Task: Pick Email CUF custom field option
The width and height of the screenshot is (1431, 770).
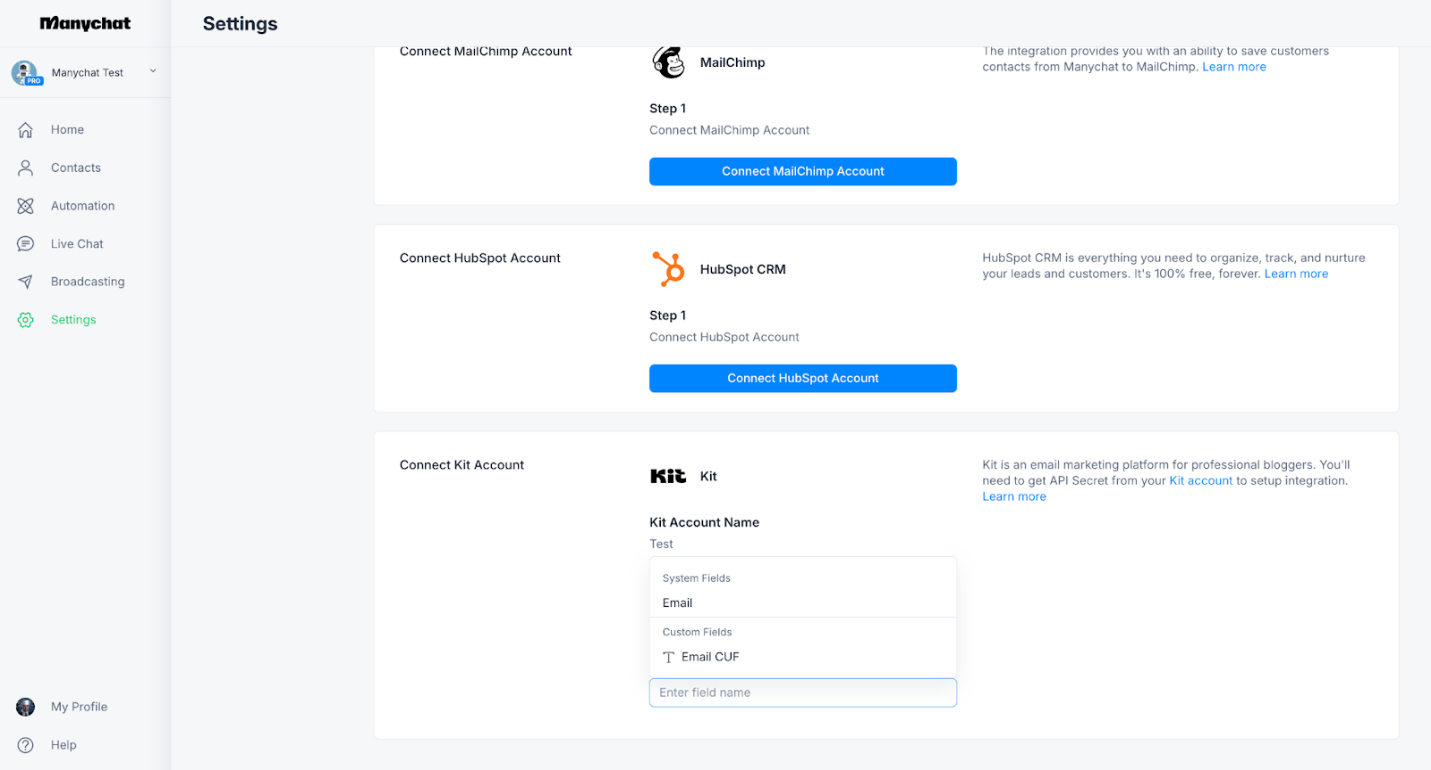Action: click(x=710, y=657)
